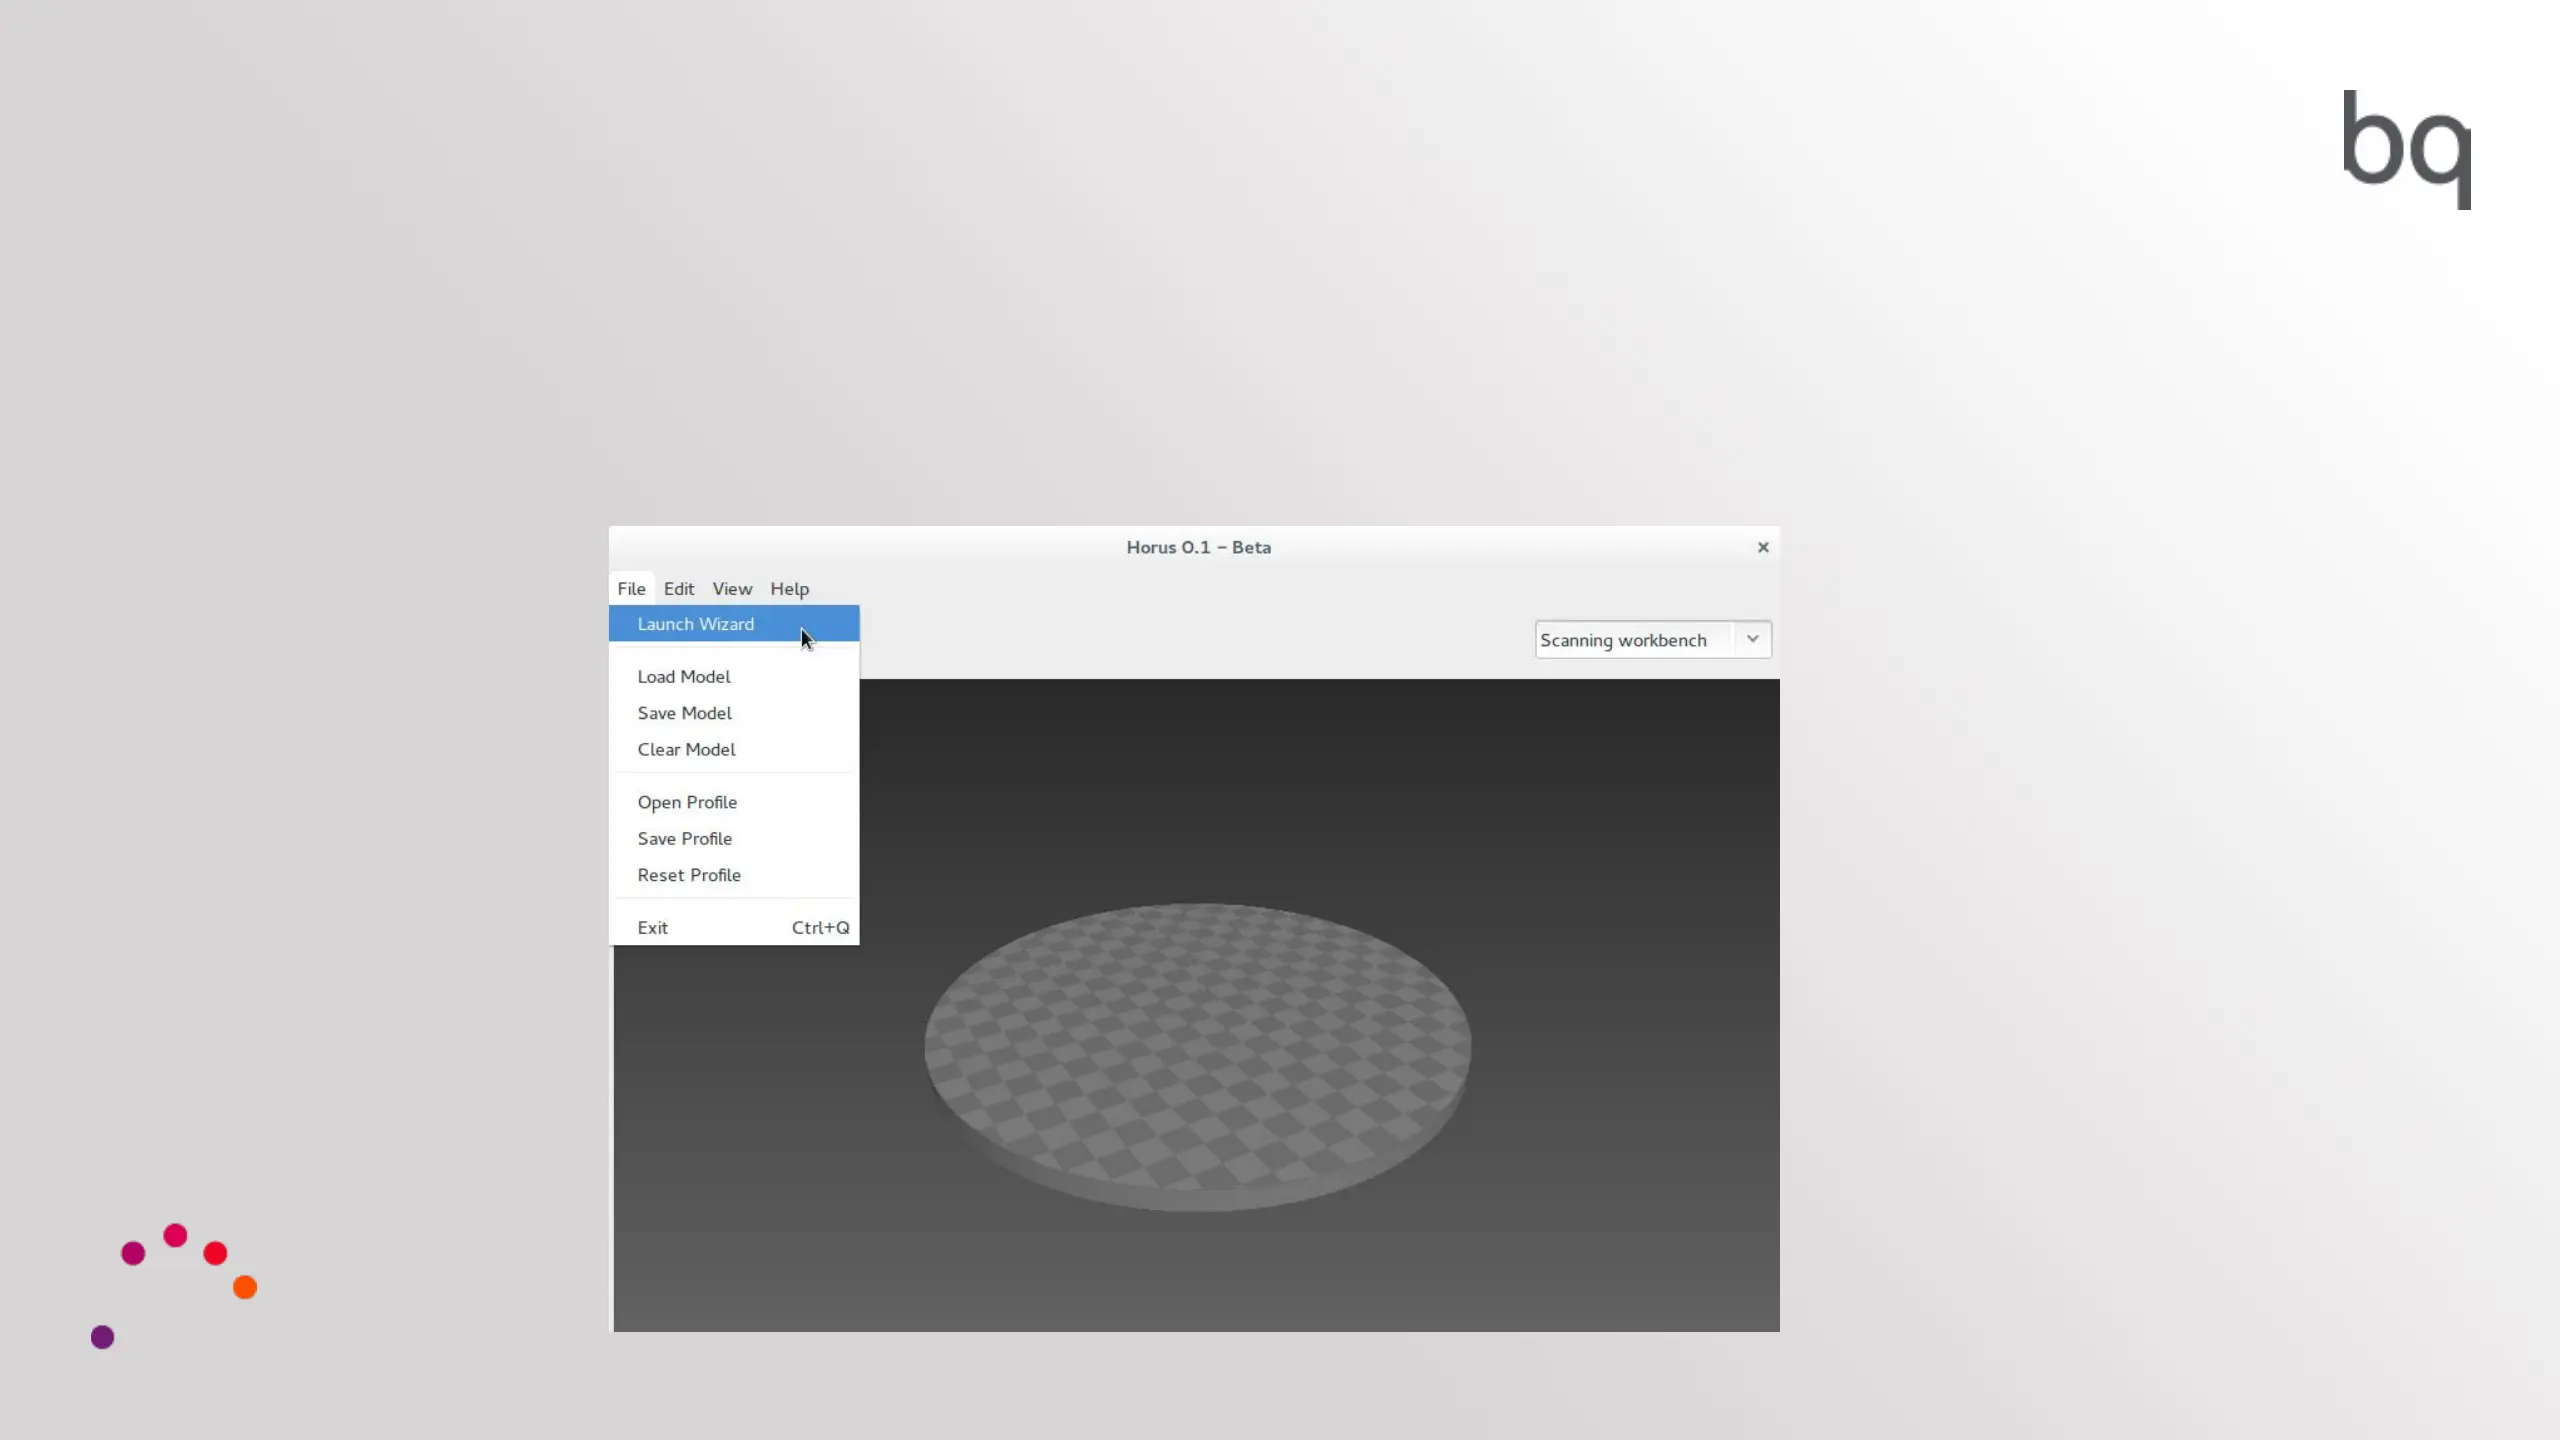The image size is (2560, 1440).
Task: Click the orange dot in the dotted logo
Action: pyautogui.click(x=245, y=1287)
